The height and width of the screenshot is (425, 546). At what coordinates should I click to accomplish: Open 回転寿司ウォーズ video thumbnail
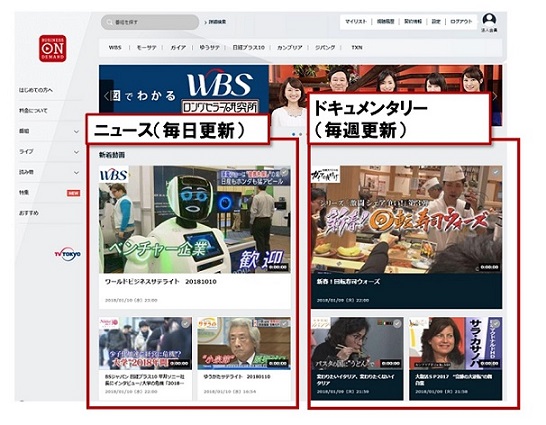tap(407, 220)
